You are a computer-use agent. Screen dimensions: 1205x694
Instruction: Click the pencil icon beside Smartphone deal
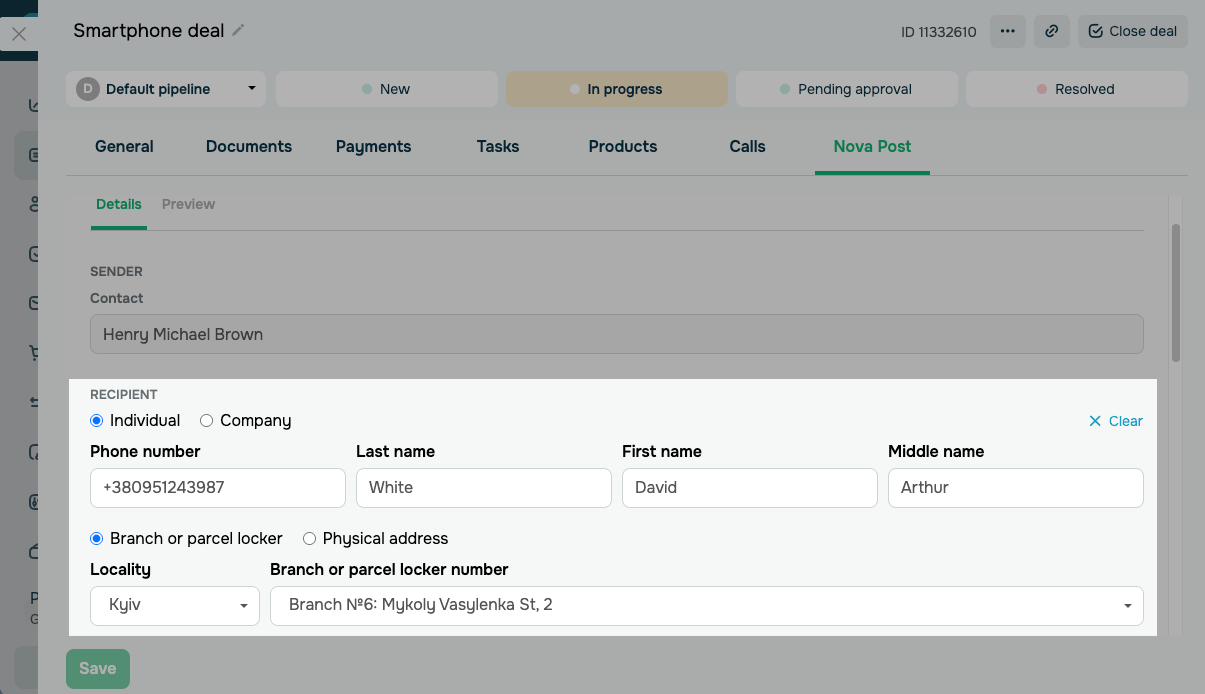click(x=238, y=31)
